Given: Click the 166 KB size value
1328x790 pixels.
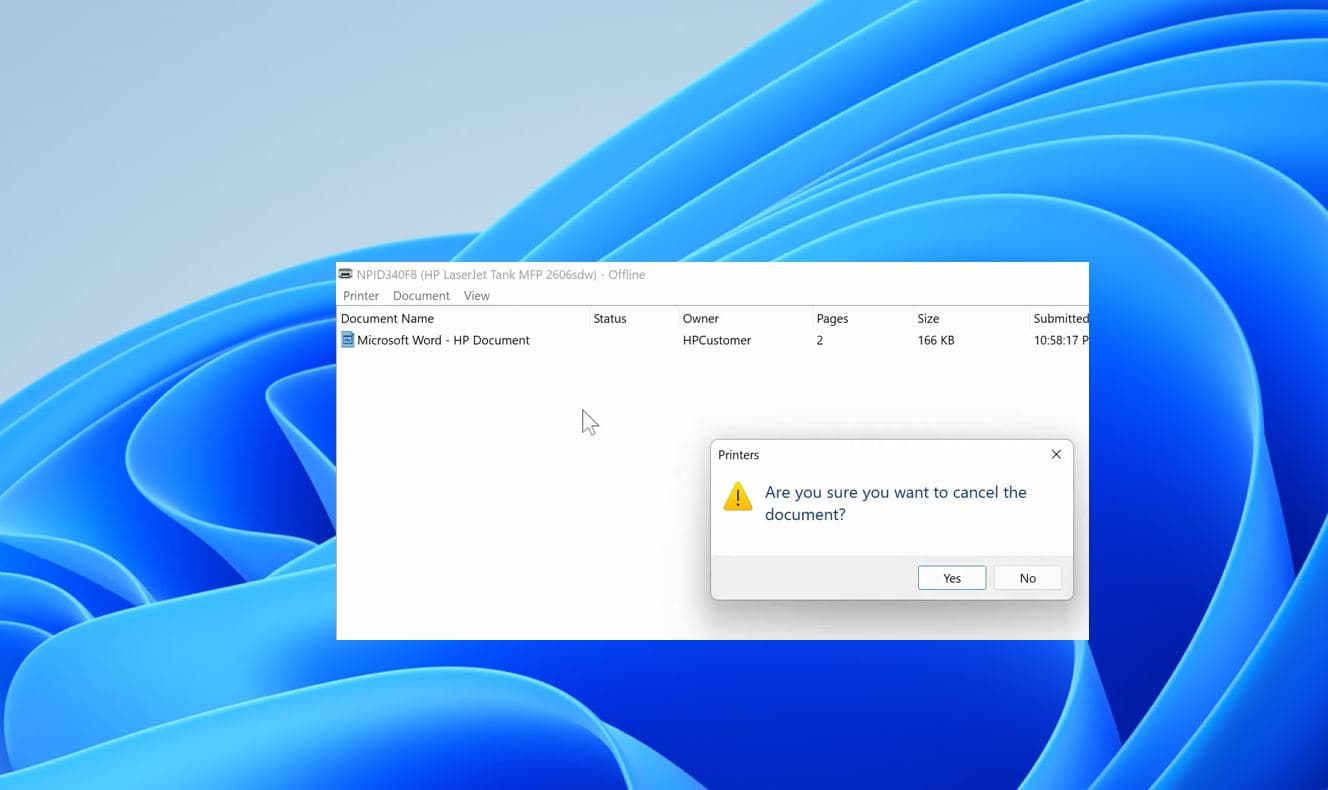Looking at the screenshot, I should [x=936, y=340].
